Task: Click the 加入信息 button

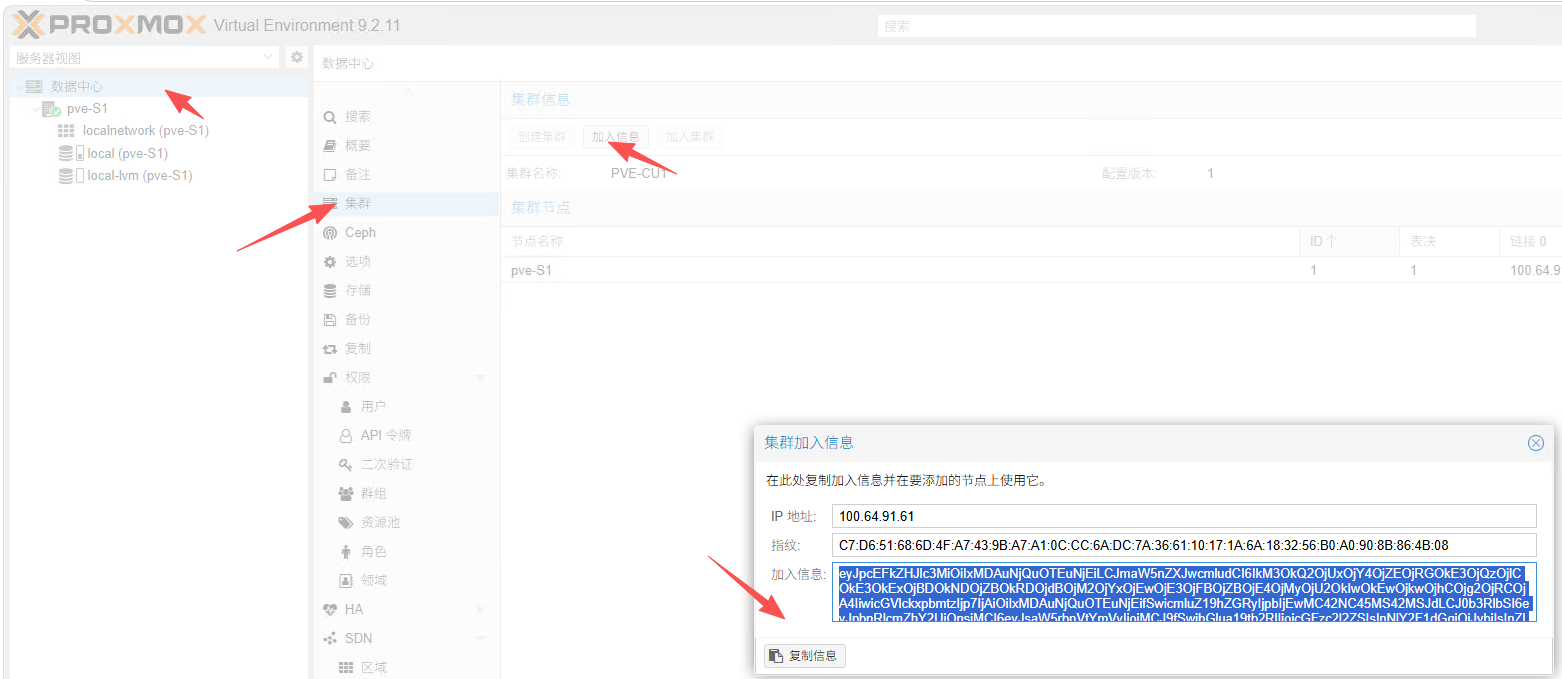Action: [616, 137]
